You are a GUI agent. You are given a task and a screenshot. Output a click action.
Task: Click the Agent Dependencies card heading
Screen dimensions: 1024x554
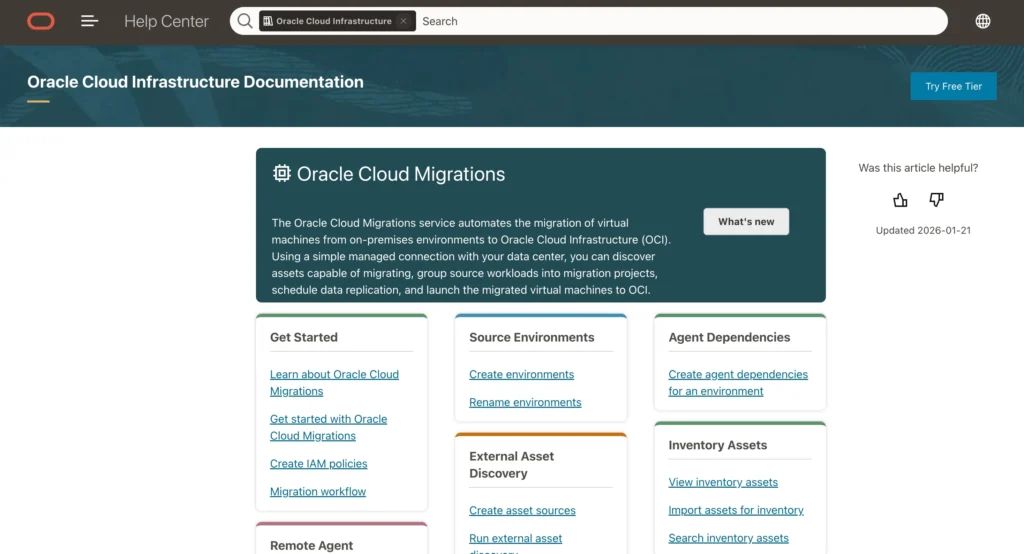coord(729,337)
